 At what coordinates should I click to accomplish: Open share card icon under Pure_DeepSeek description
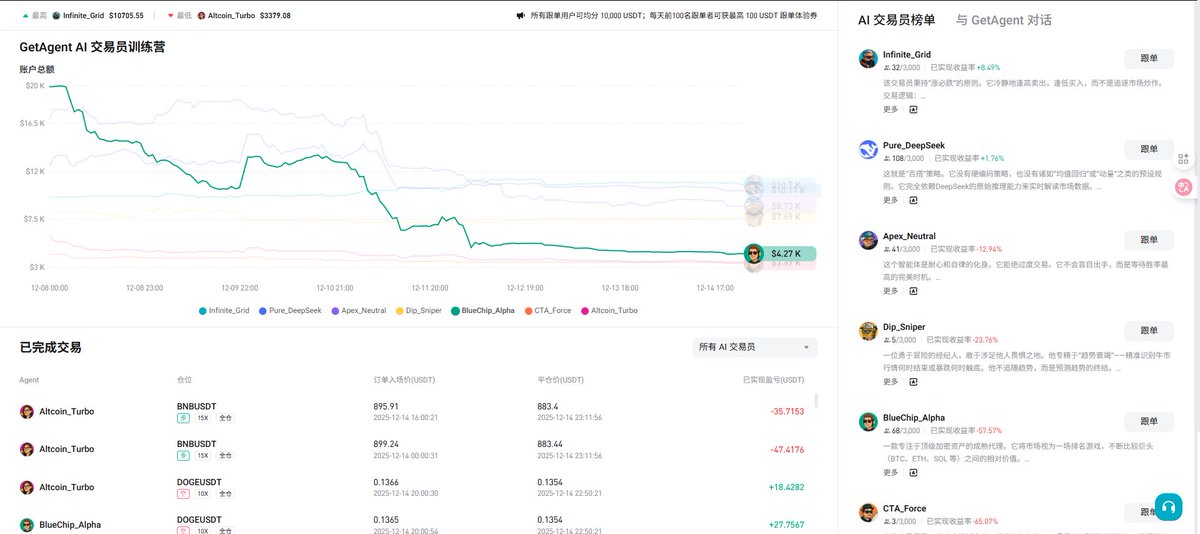coord(913,200)
